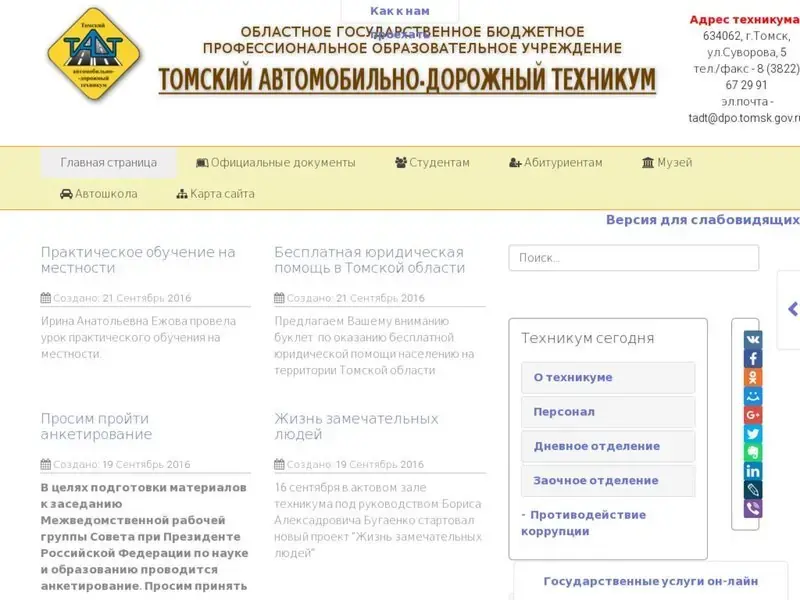Save the page to Evernote
Viewport: 800px width, 600px height.
pos(752,452)
